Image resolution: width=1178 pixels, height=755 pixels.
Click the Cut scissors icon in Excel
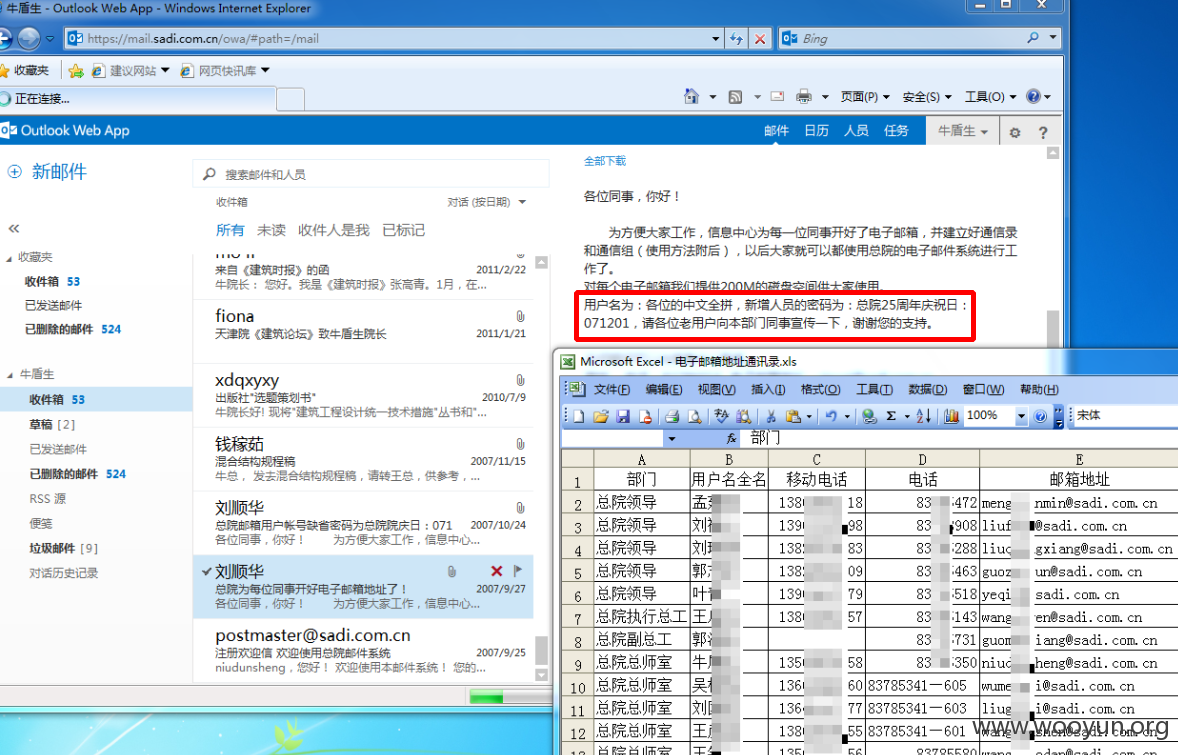[770, 416]
